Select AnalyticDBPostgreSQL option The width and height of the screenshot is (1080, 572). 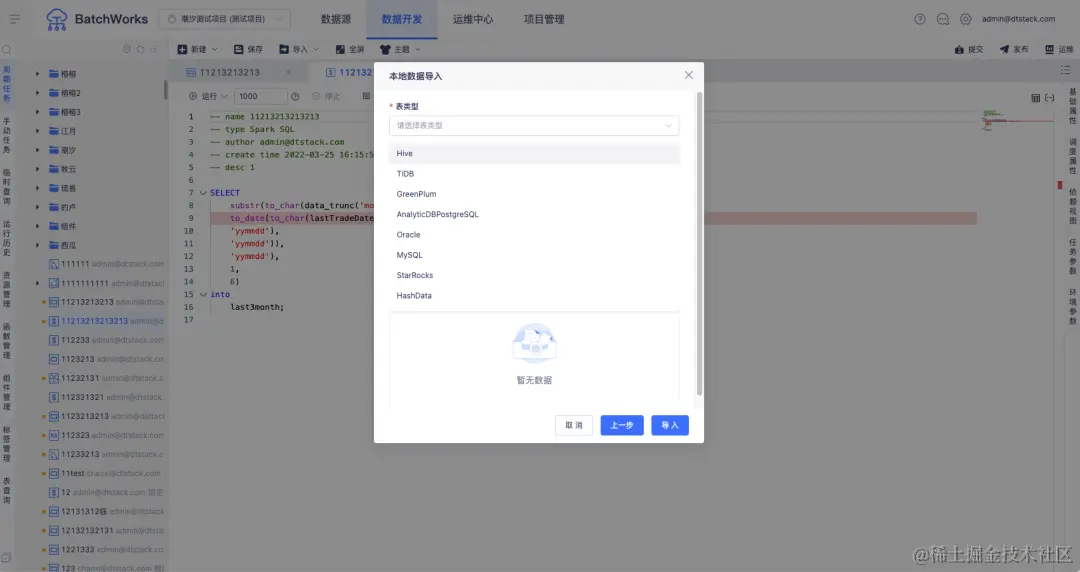click(x=534, y=214)
